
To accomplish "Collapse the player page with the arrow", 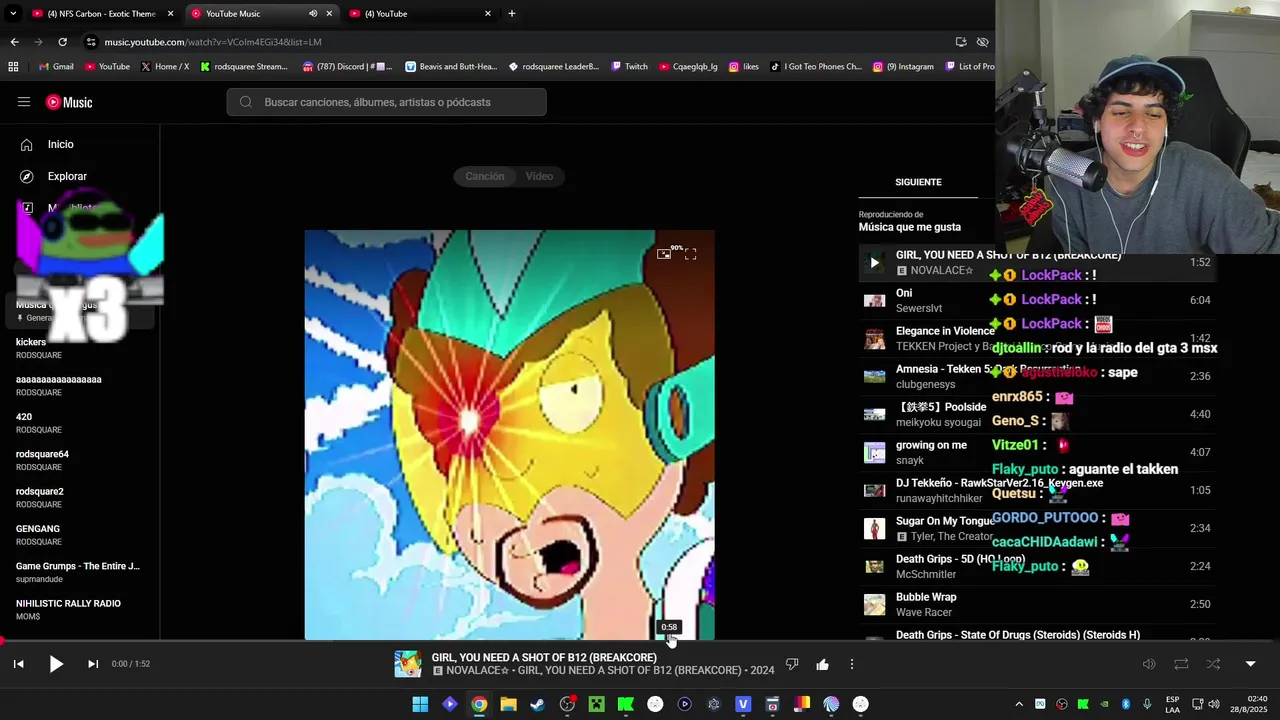I will click(1250, 664).
